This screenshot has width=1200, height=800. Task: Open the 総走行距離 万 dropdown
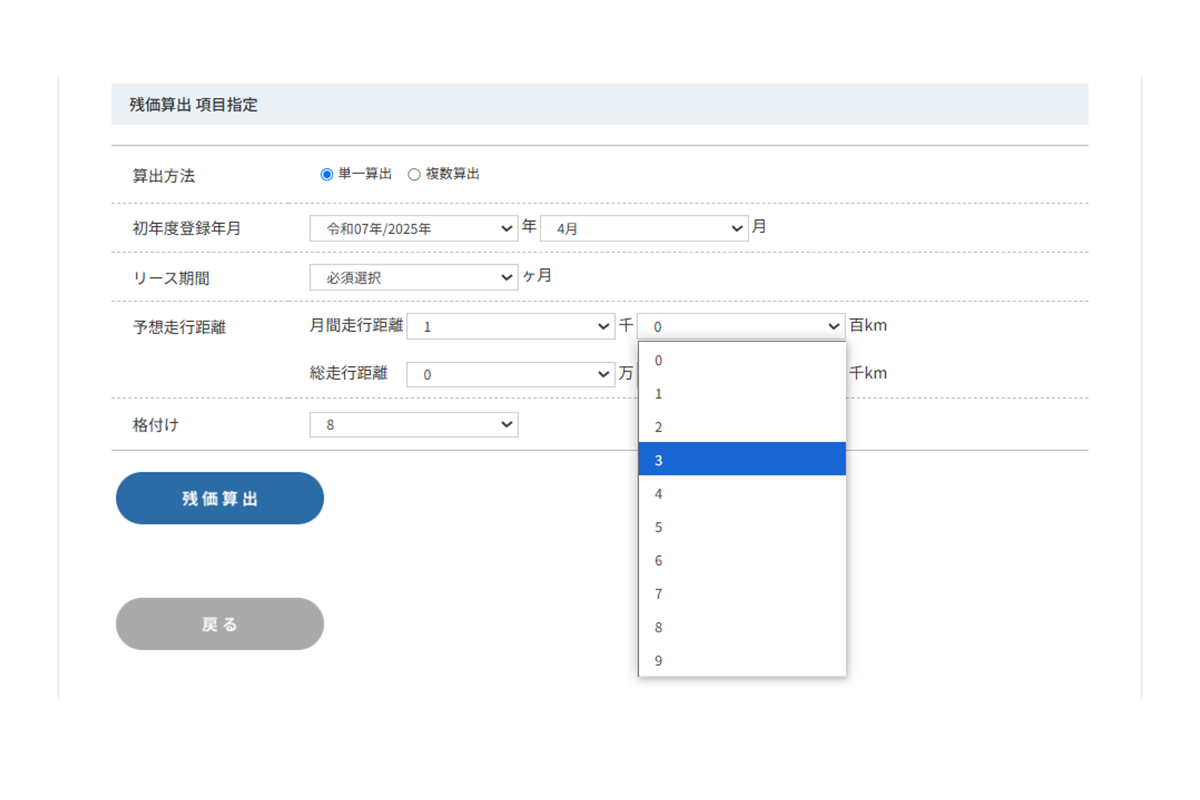pyautogui.click(x=510, y=375)
